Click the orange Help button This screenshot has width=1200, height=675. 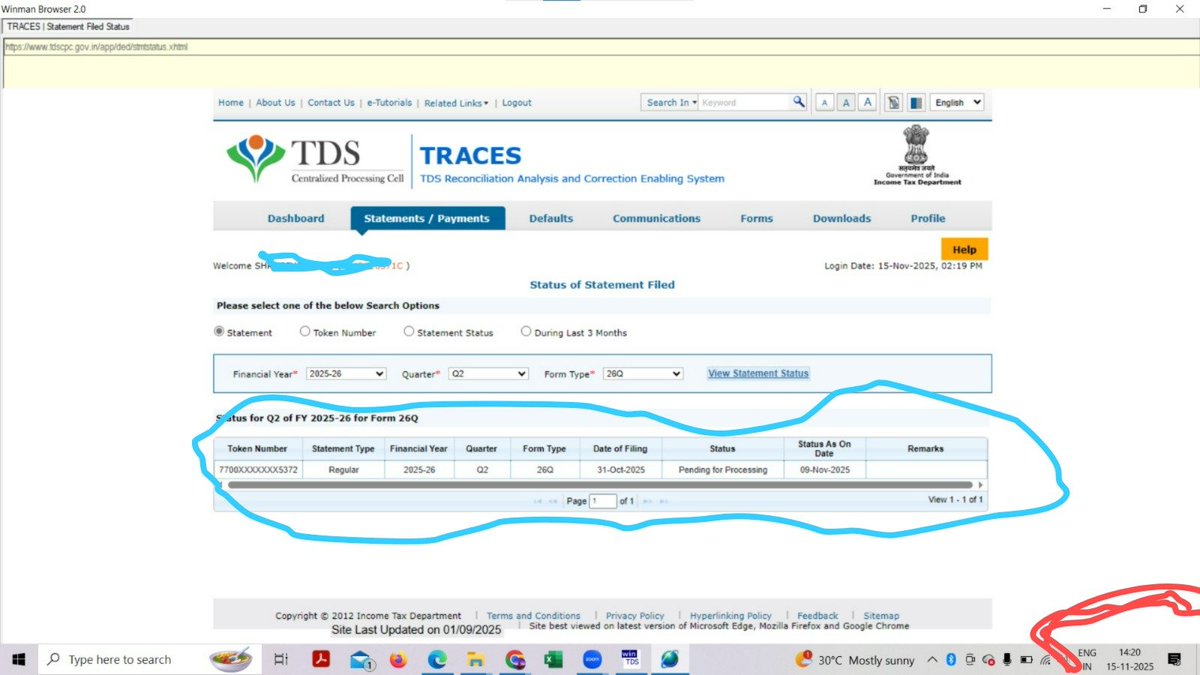click(964, 249)
